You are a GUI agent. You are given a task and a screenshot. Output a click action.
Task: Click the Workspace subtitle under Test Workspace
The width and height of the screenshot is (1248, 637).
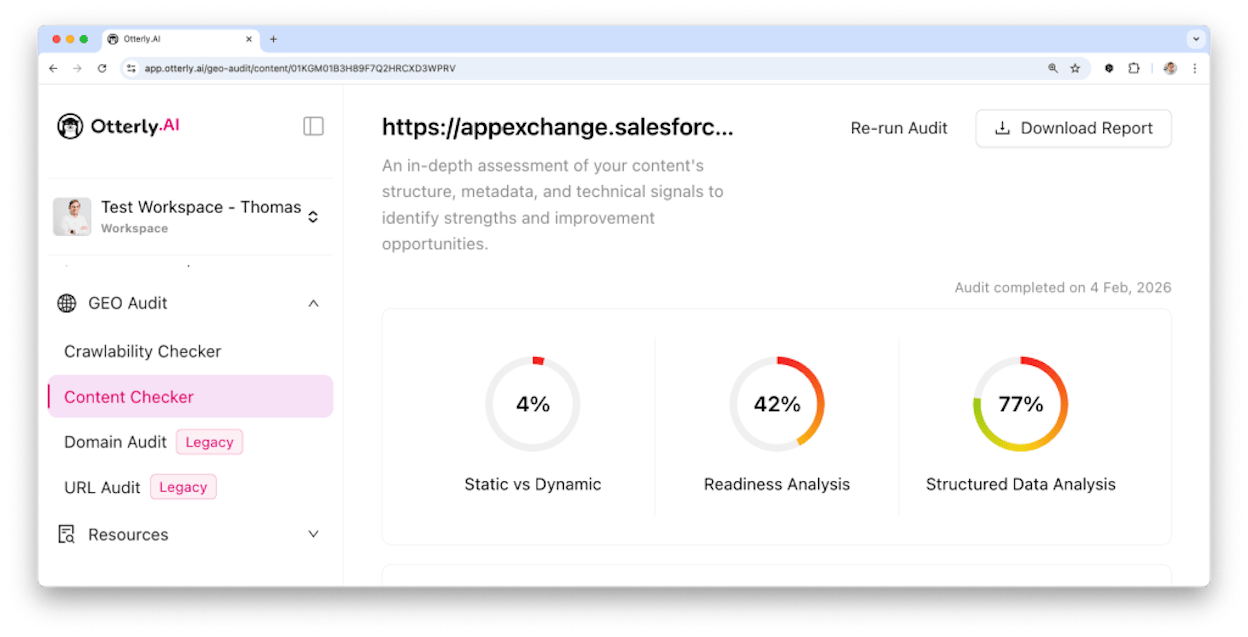[134, 228]
